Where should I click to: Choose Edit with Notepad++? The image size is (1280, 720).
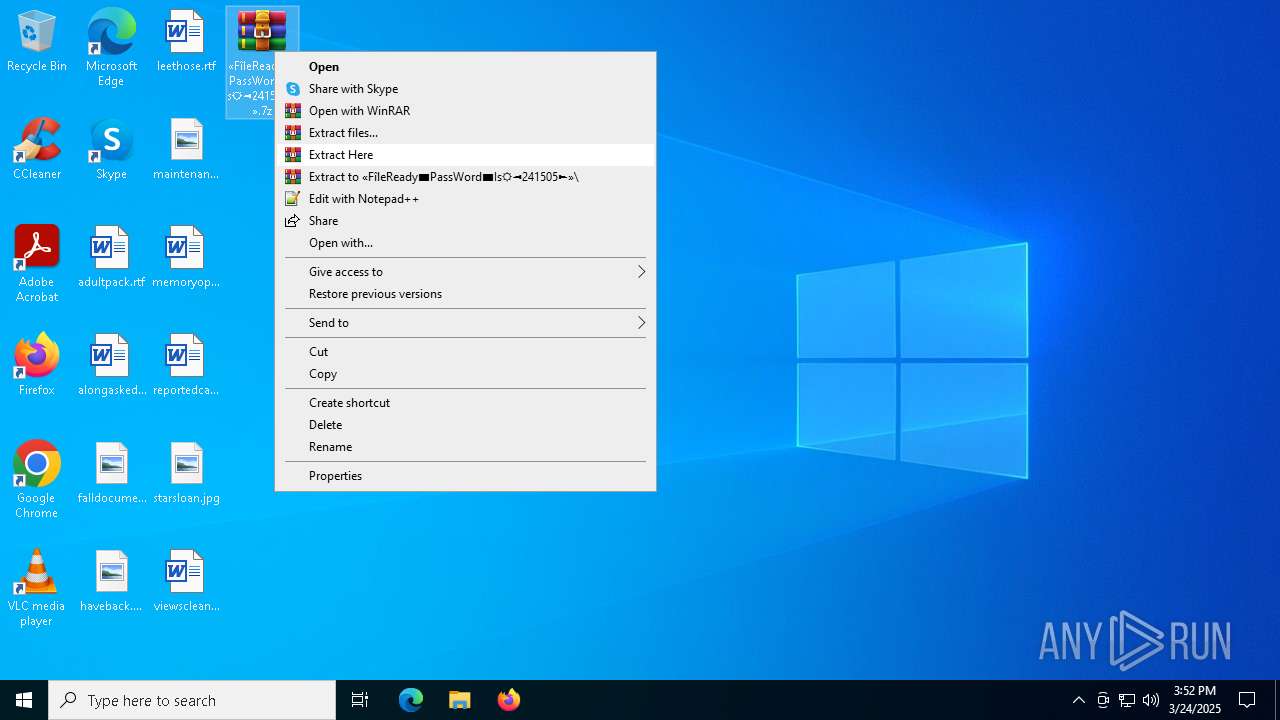[x=465, y=199]
